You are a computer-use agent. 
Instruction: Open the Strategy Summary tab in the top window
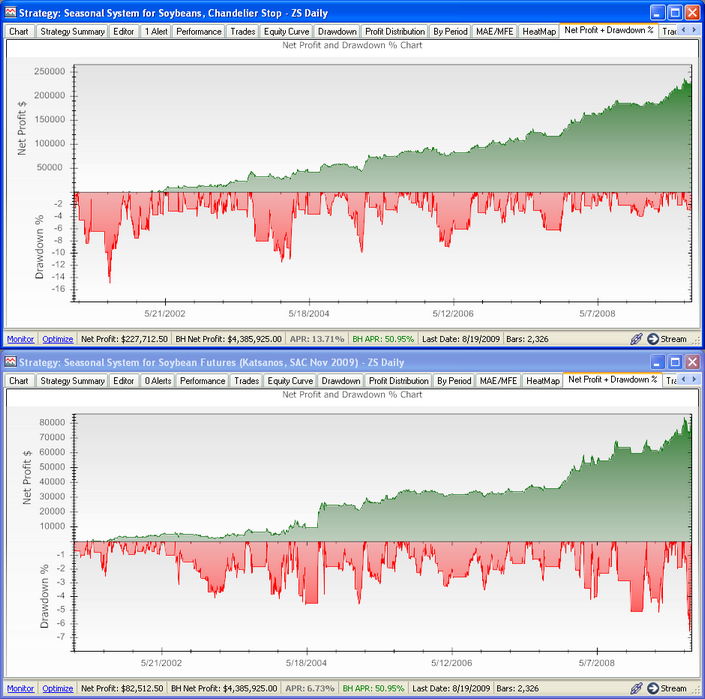(72, 31)
